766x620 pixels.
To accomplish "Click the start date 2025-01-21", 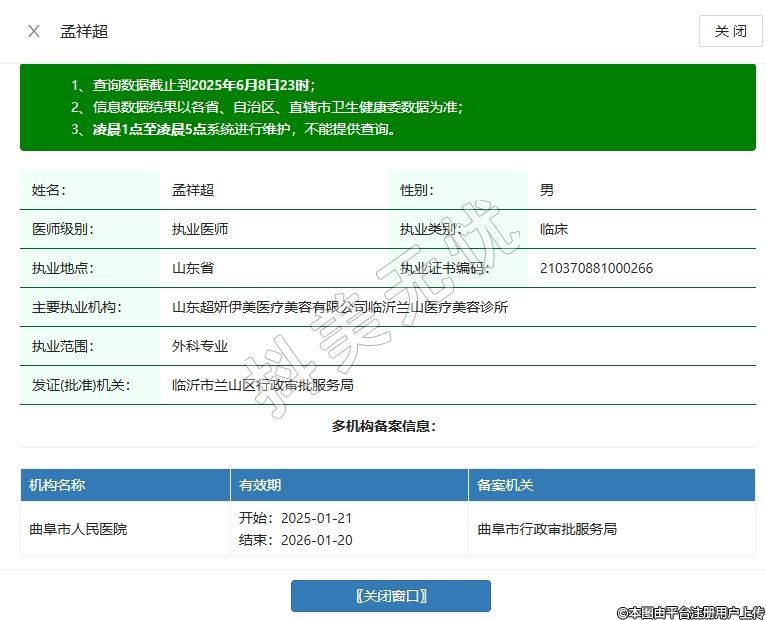I will tap(316, 518).
